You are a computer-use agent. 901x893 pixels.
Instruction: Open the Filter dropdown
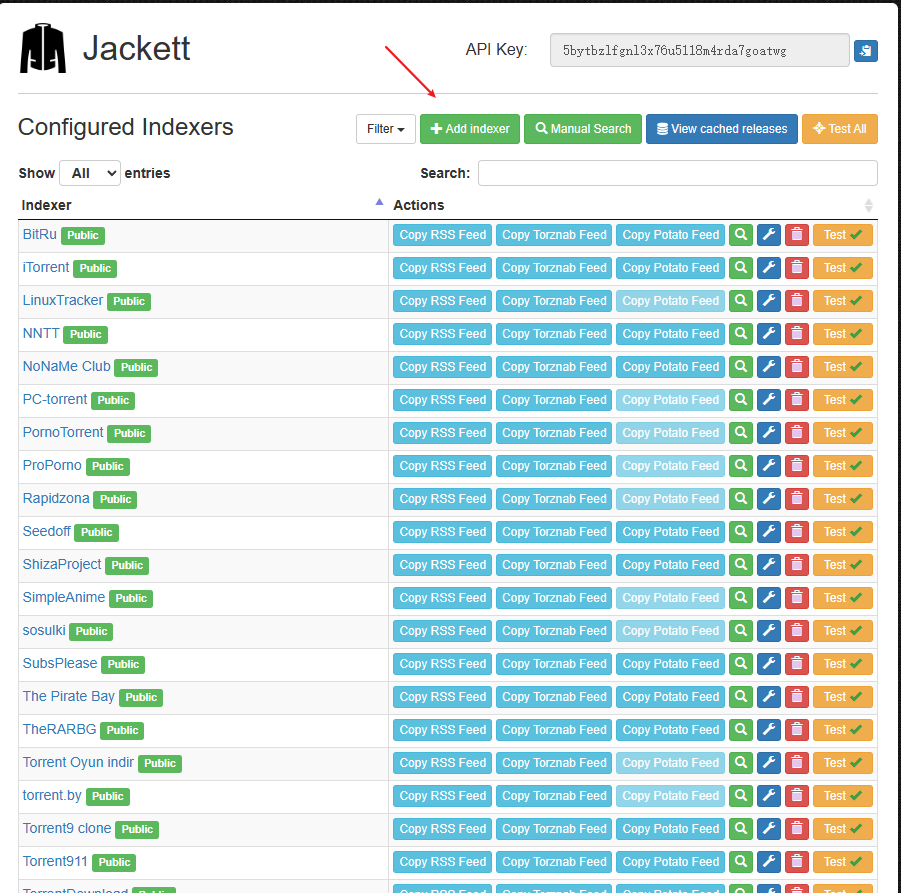coord(386,129)
